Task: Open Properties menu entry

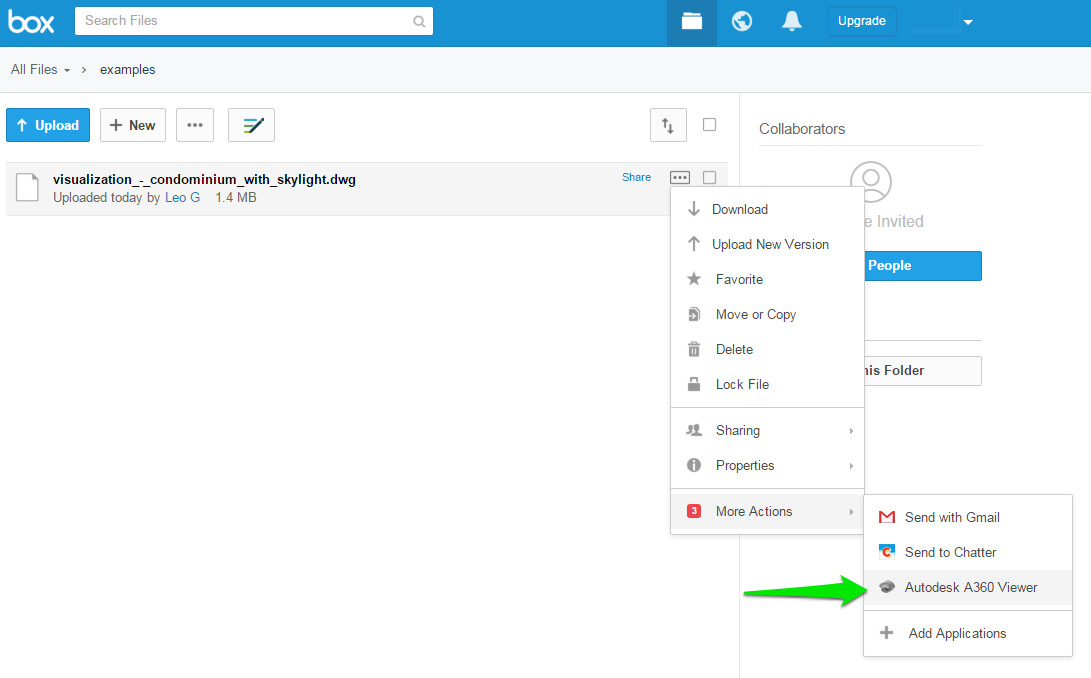Action: click(x=767, y=465)
